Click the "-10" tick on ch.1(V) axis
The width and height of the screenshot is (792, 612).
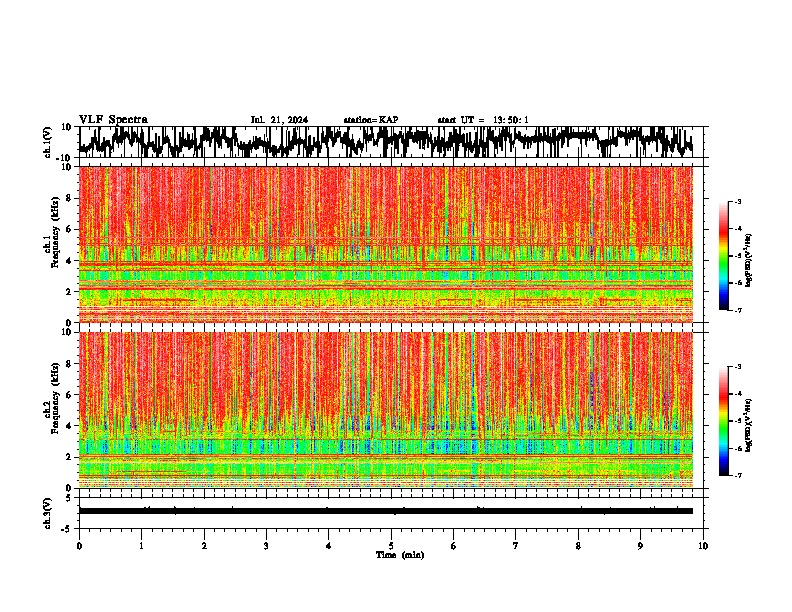coord(65,158)
